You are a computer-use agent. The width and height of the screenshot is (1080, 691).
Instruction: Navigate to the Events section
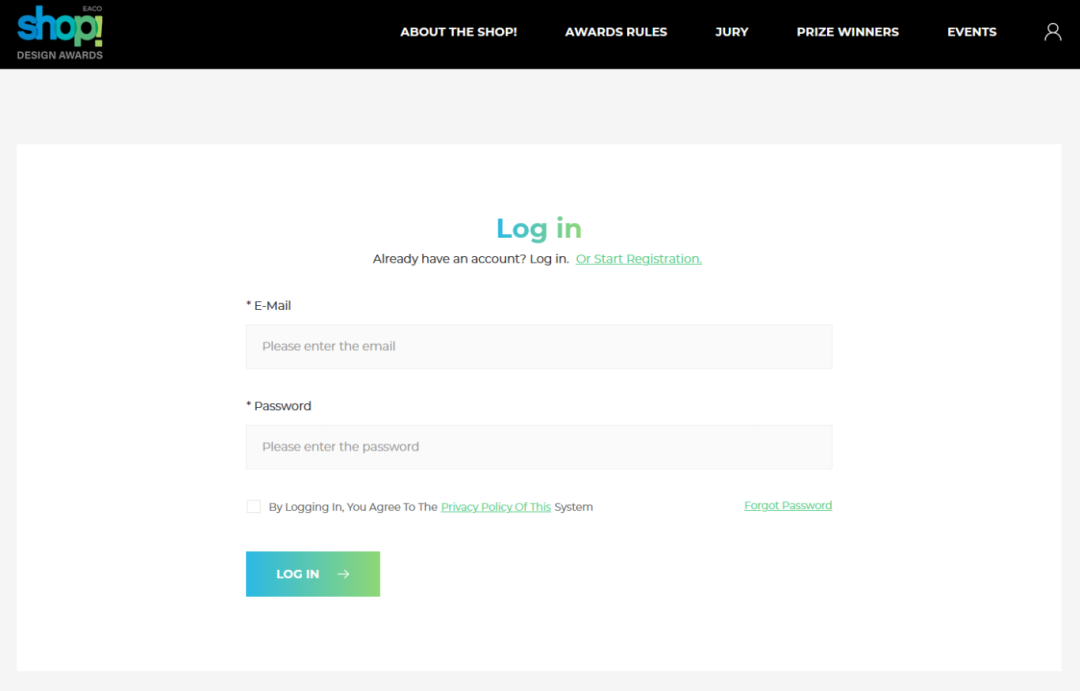[971, 32]
